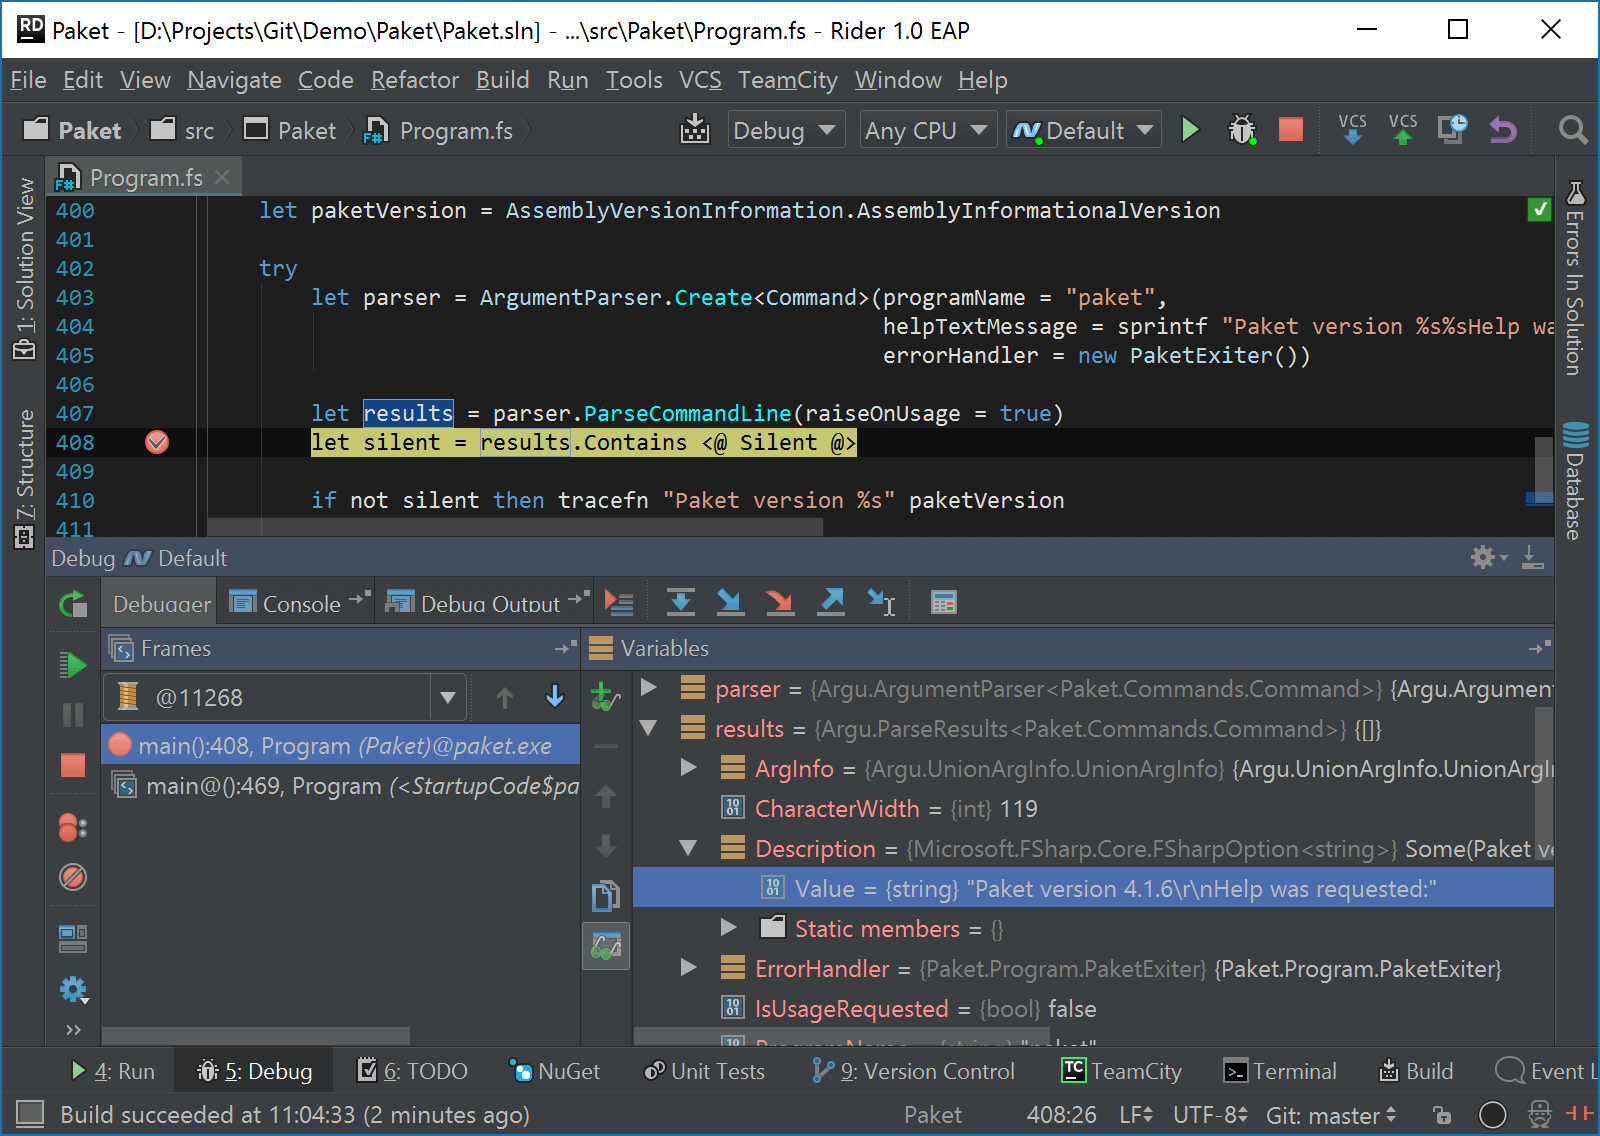The height and width of the screenshot is (1136, 1600).
Task: Force Step Into with the red arrow
Action: click(x=780, y=602)
